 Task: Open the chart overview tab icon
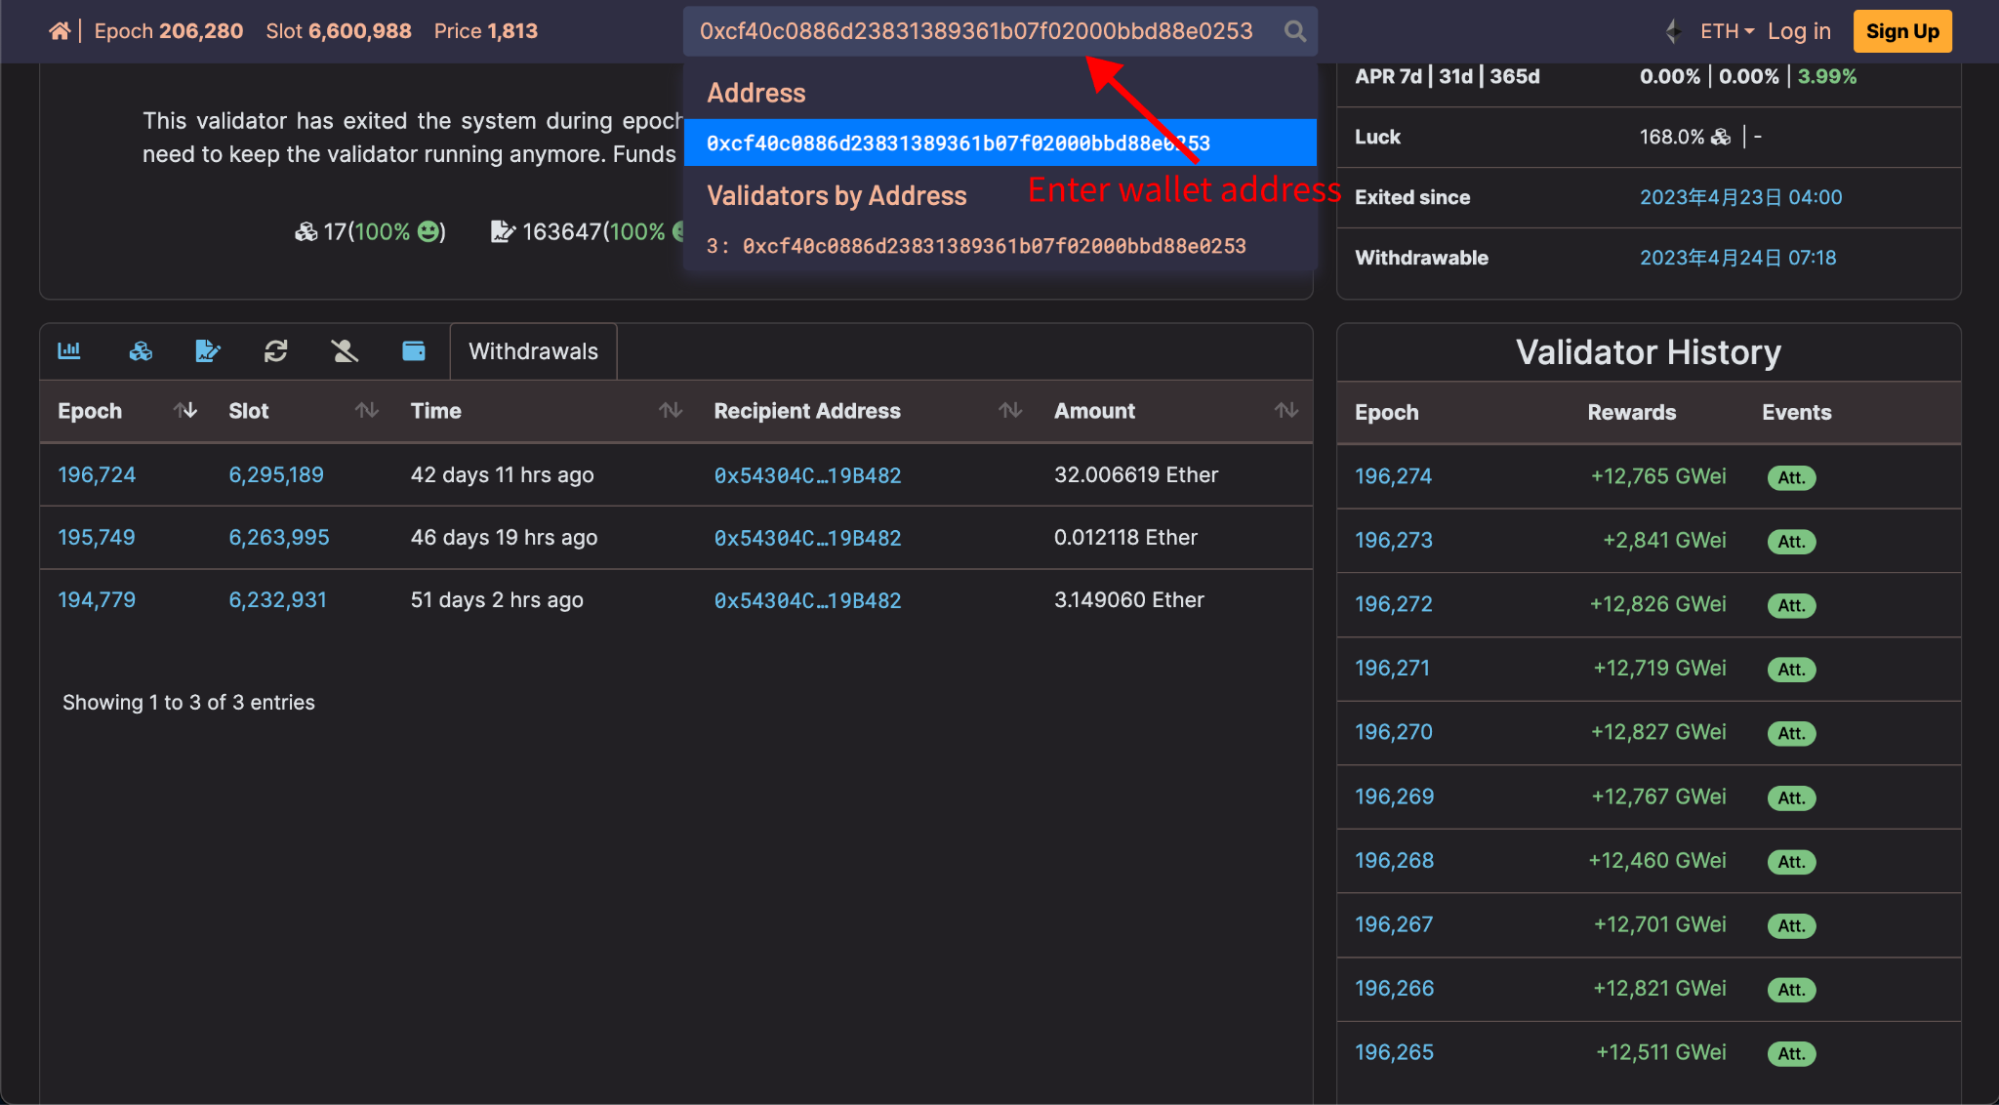pyautogui.click(x=69, y=351)
